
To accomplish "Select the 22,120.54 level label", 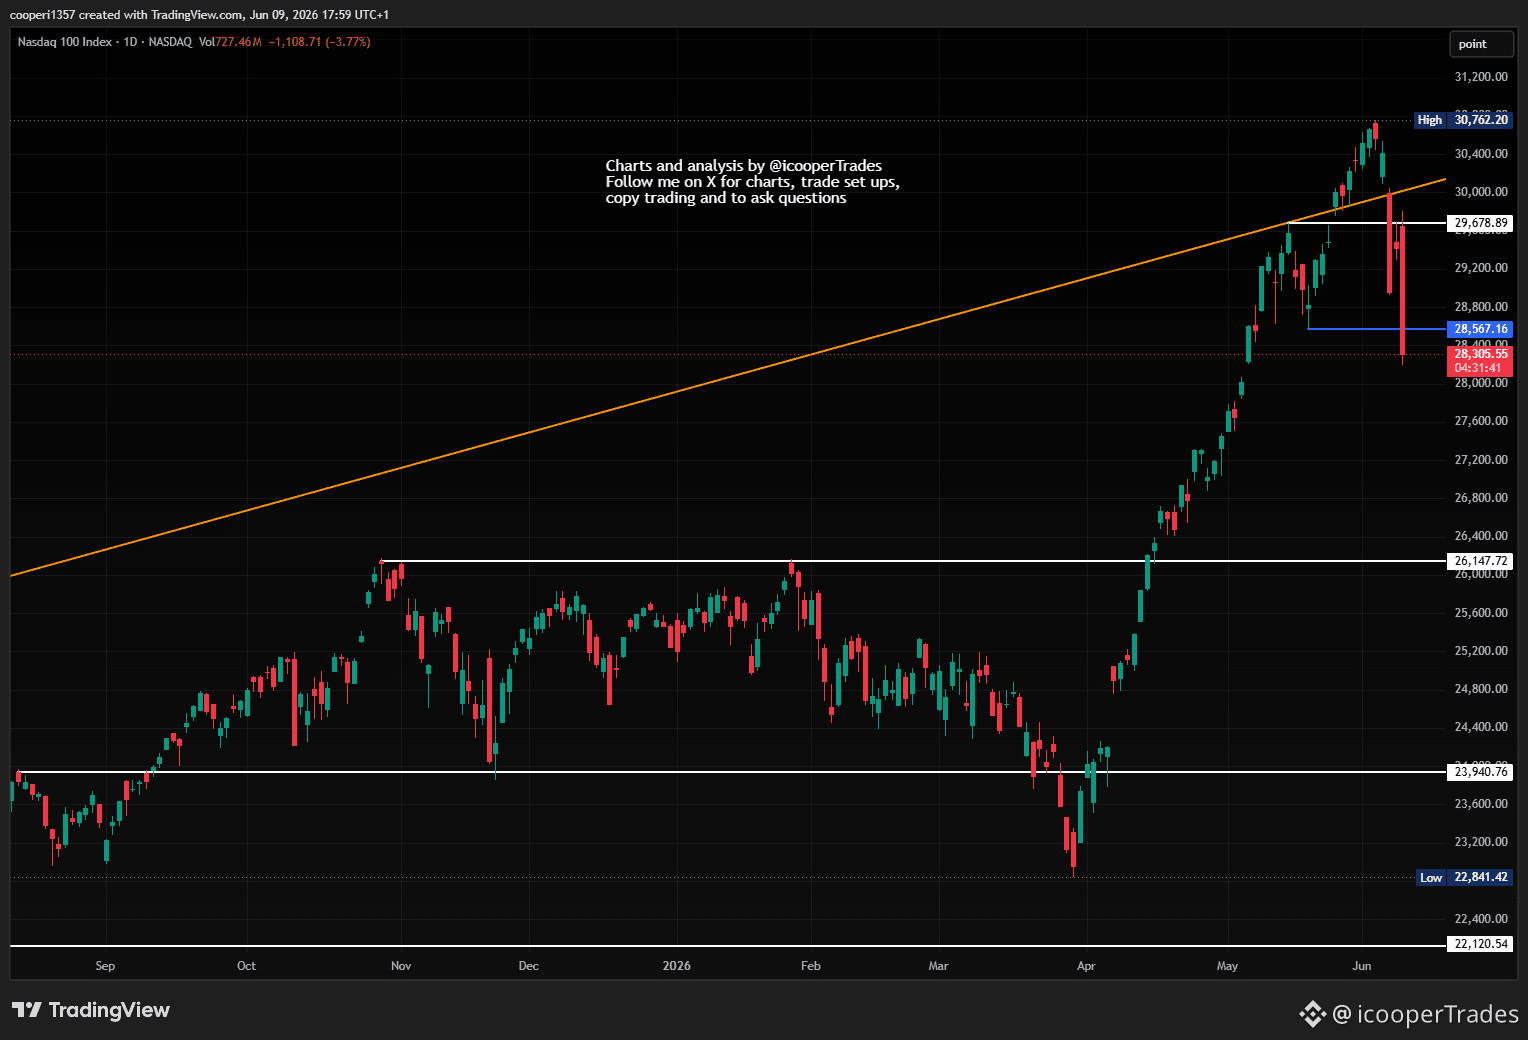I will tap(1481, 944).
